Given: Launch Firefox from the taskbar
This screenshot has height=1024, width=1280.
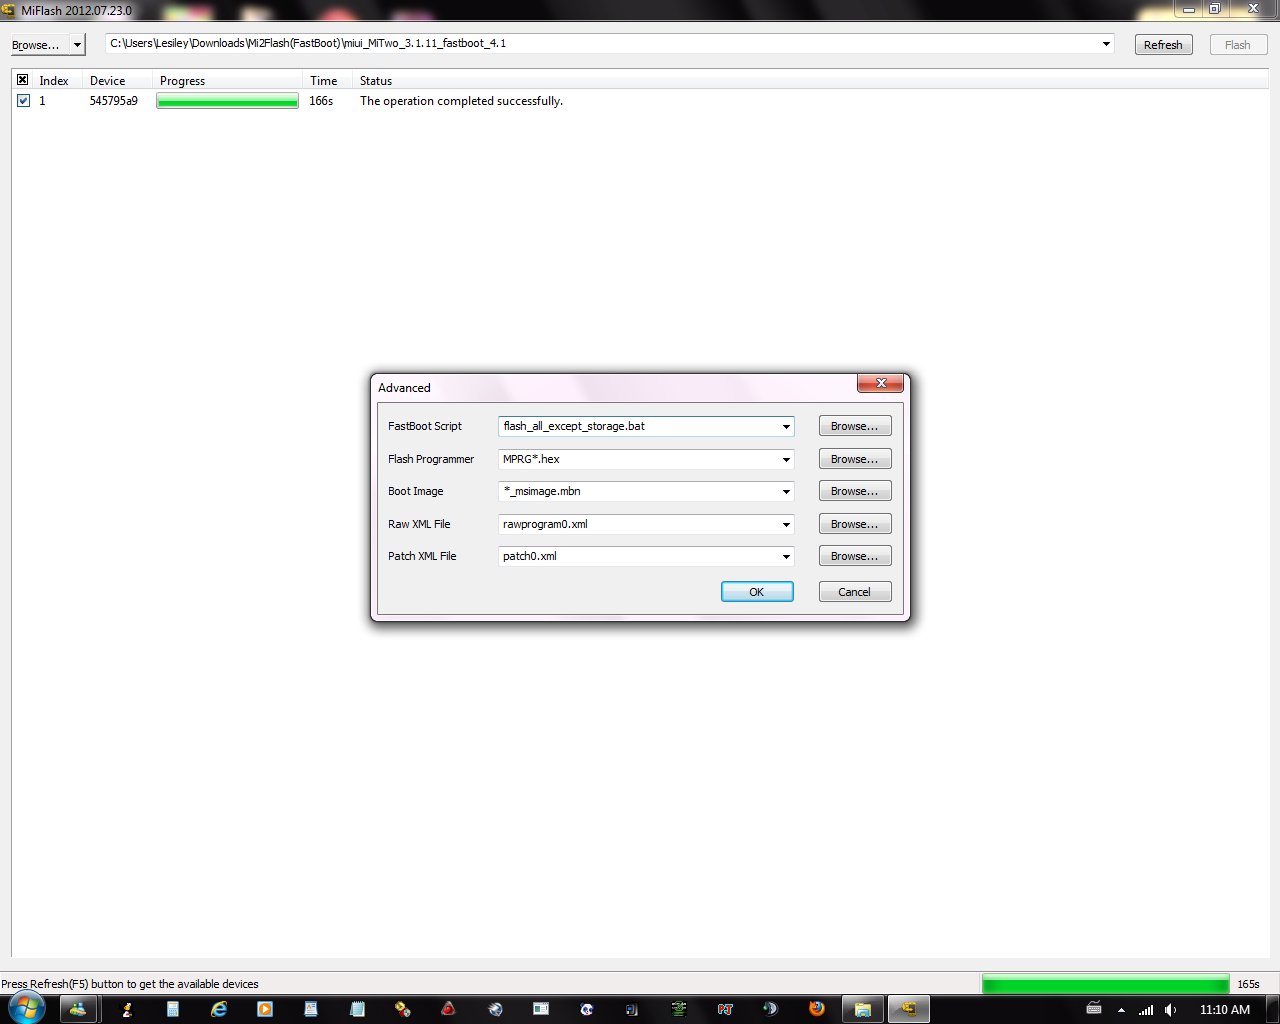Looking at the screenshot, I should pos(817,1009).
